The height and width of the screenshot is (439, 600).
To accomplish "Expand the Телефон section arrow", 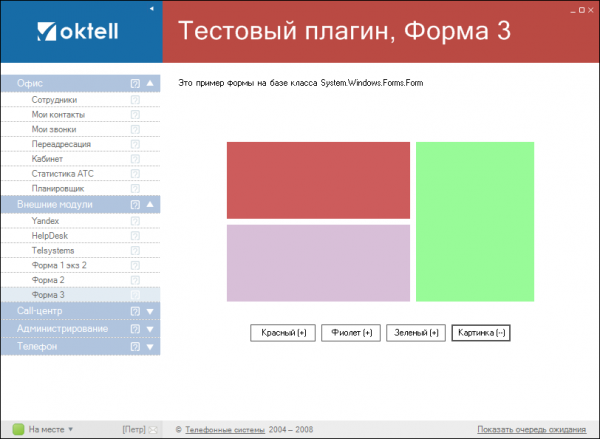I will tap(150, 347).
